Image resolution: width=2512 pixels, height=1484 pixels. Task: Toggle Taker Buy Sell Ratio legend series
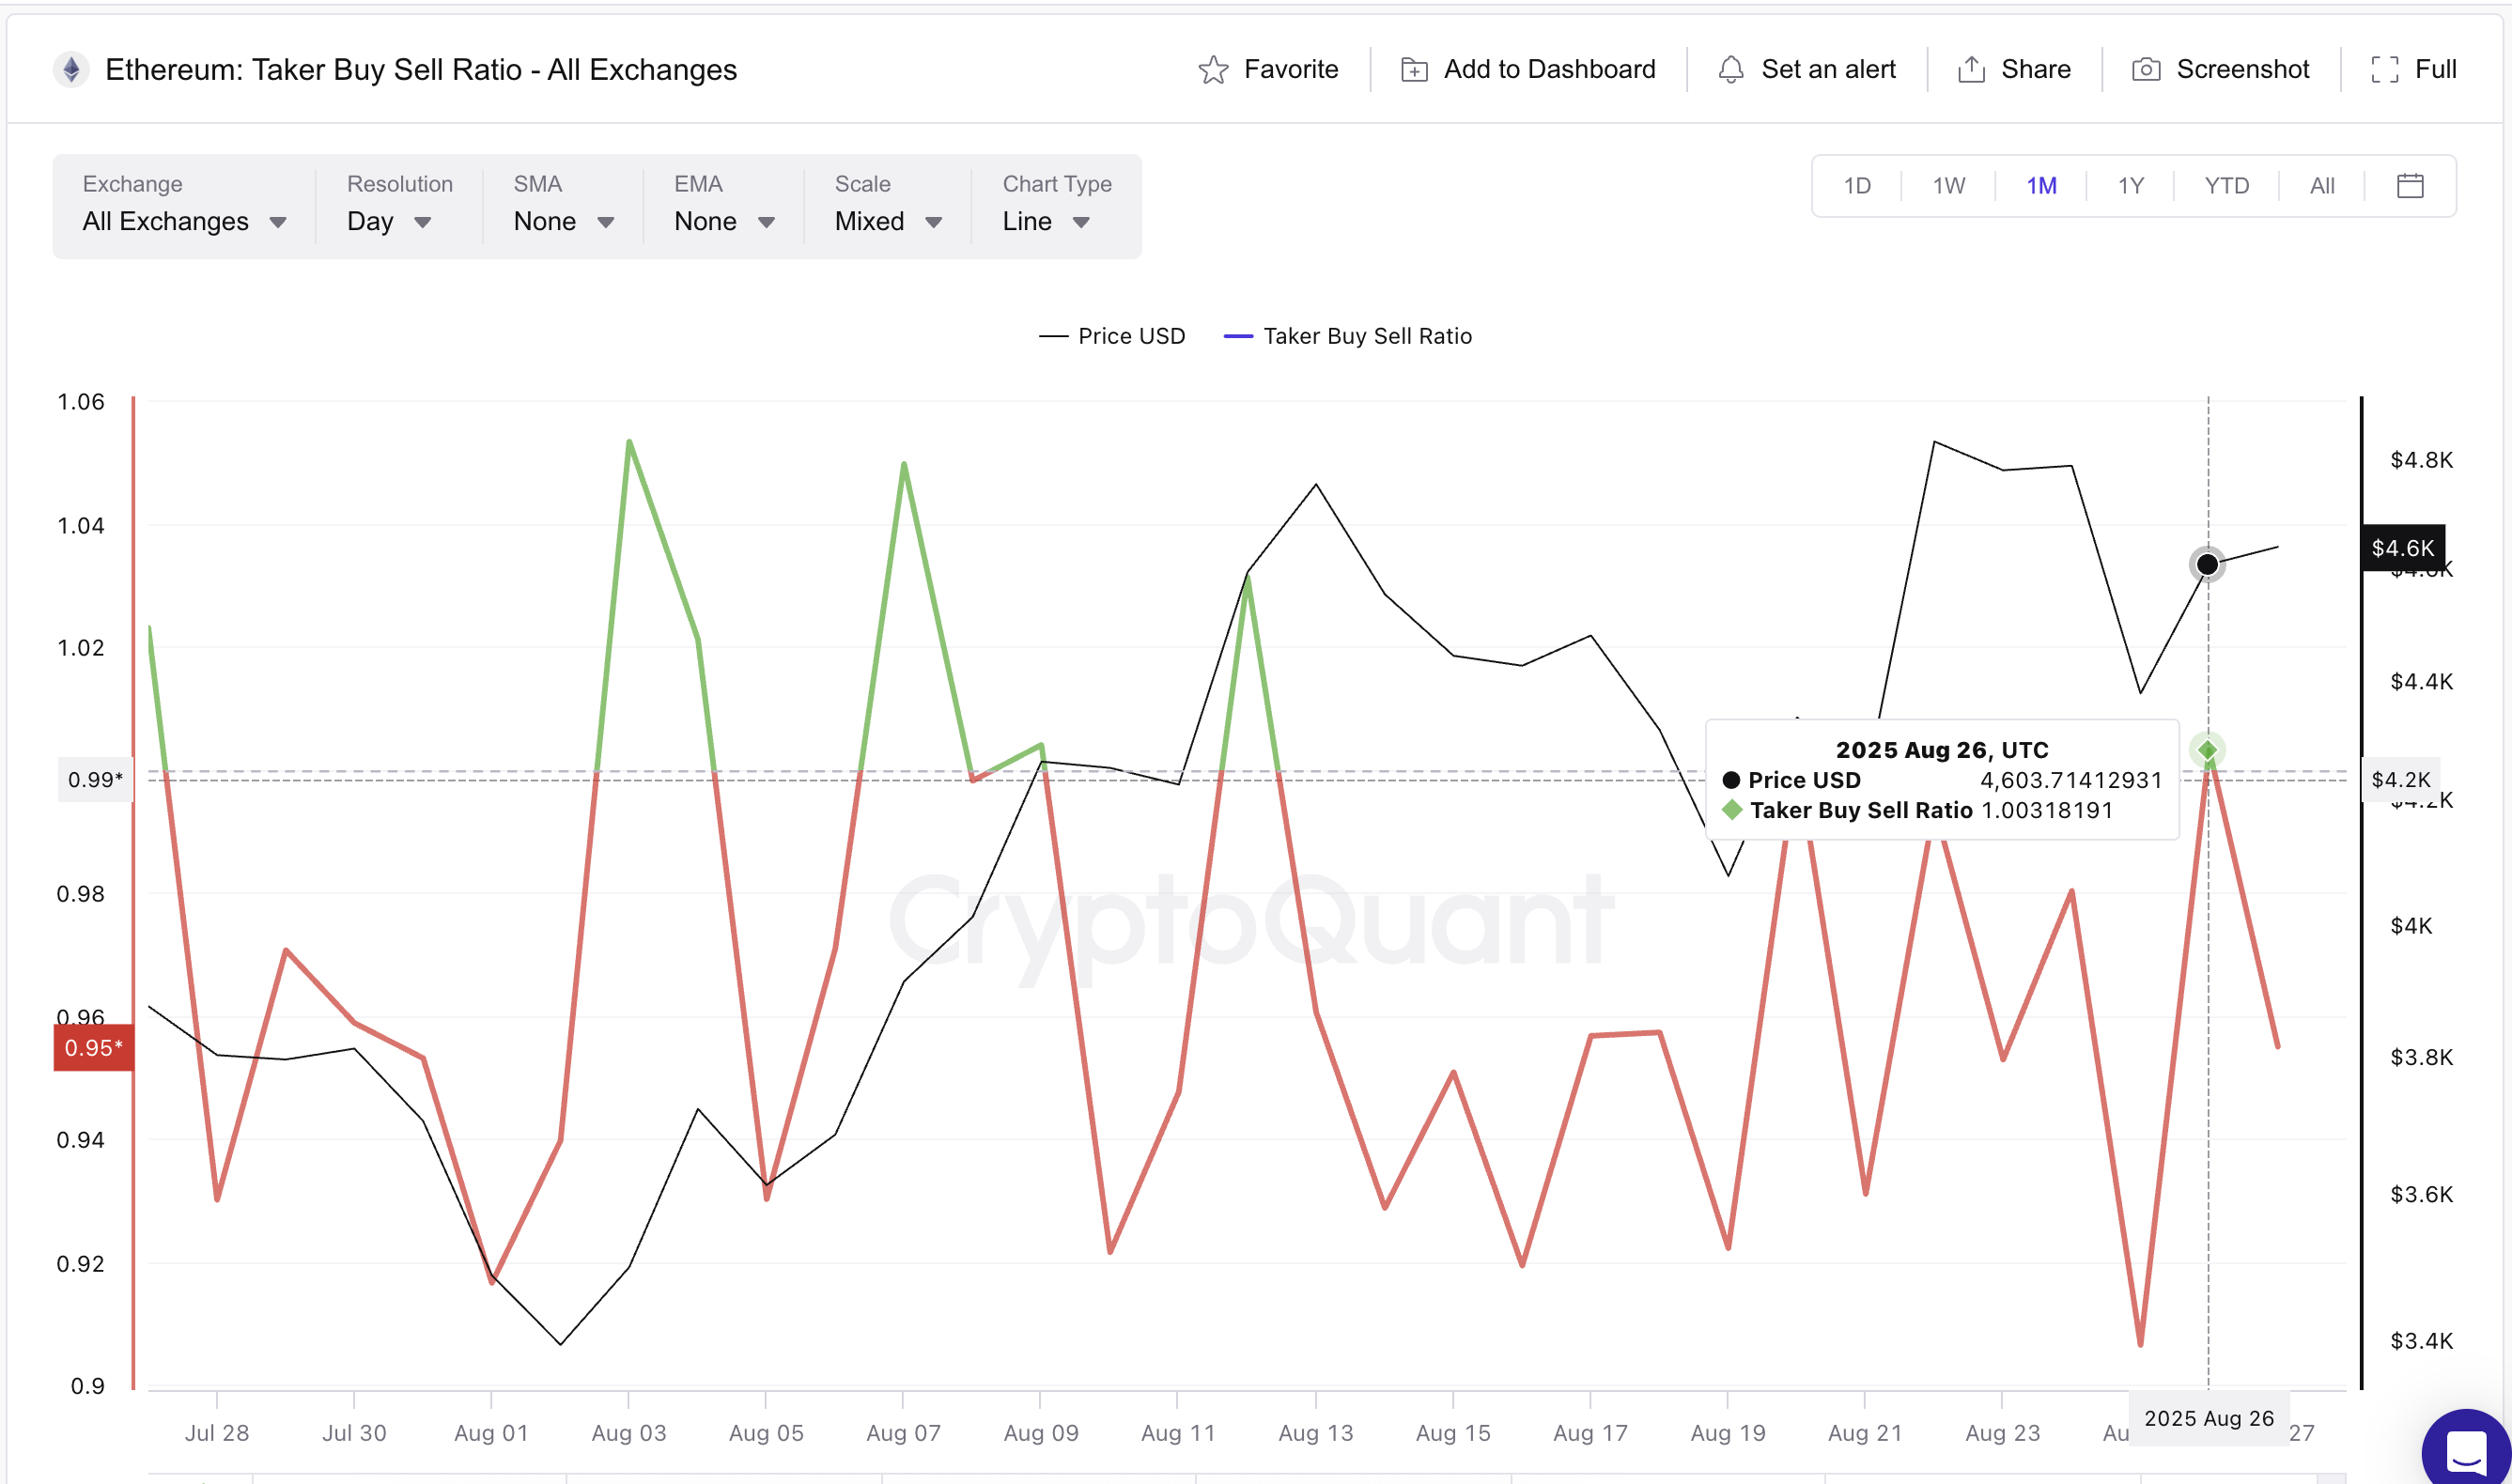(1348, 336)
